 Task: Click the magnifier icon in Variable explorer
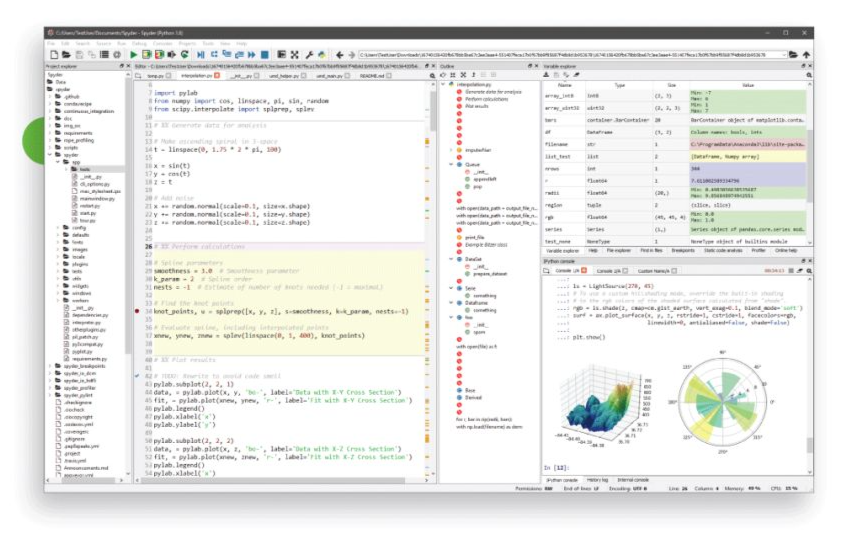pyautogui.click(x=809, y=75)
